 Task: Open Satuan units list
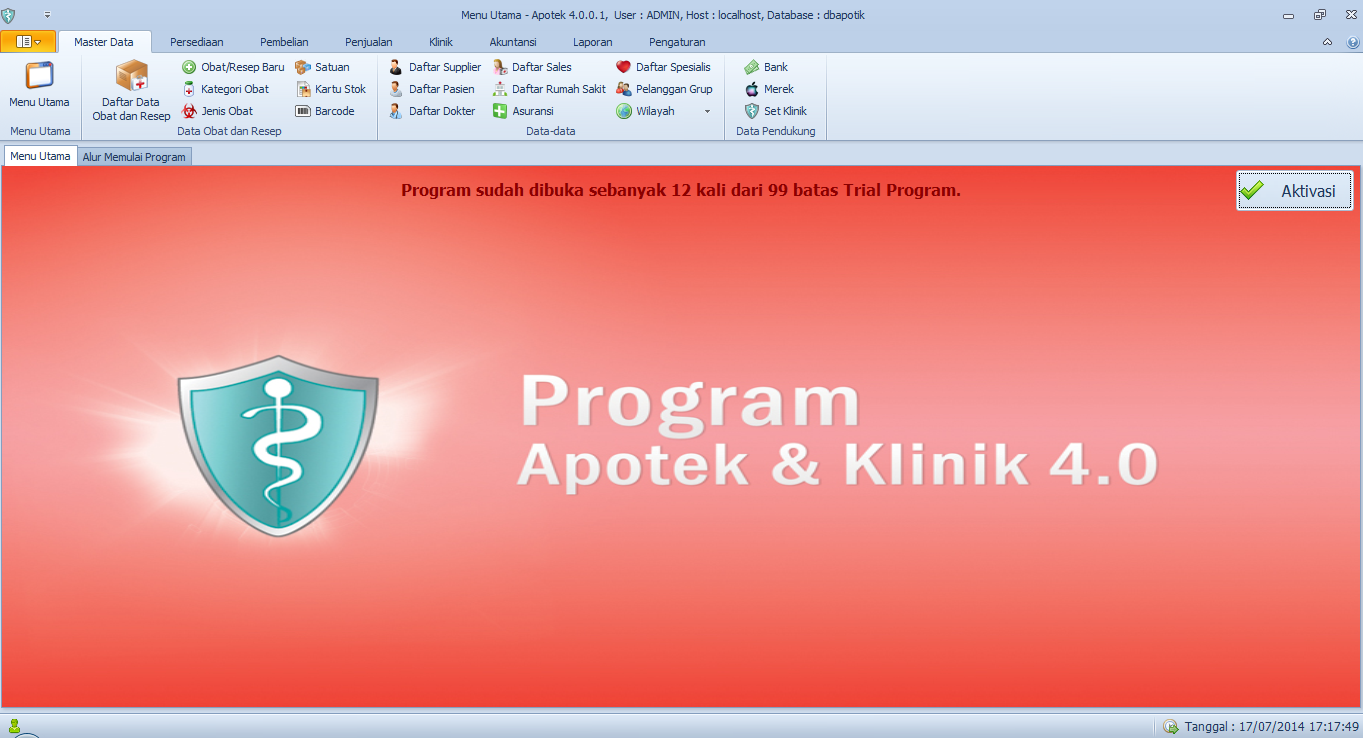(322, 67)
